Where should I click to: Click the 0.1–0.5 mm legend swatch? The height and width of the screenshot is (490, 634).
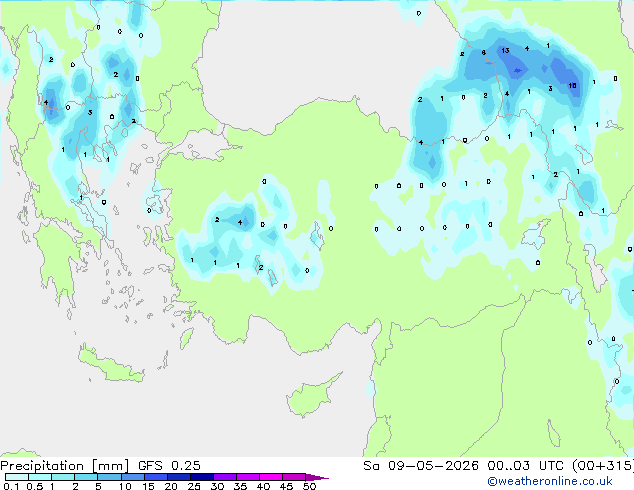(x=17, y=477)
